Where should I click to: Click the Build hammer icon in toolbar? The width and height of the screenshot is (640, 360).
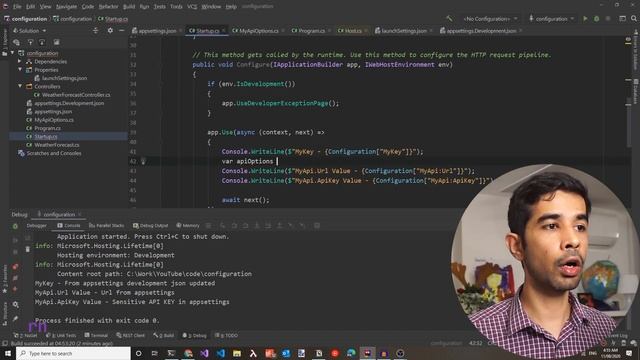click(449, 18)
